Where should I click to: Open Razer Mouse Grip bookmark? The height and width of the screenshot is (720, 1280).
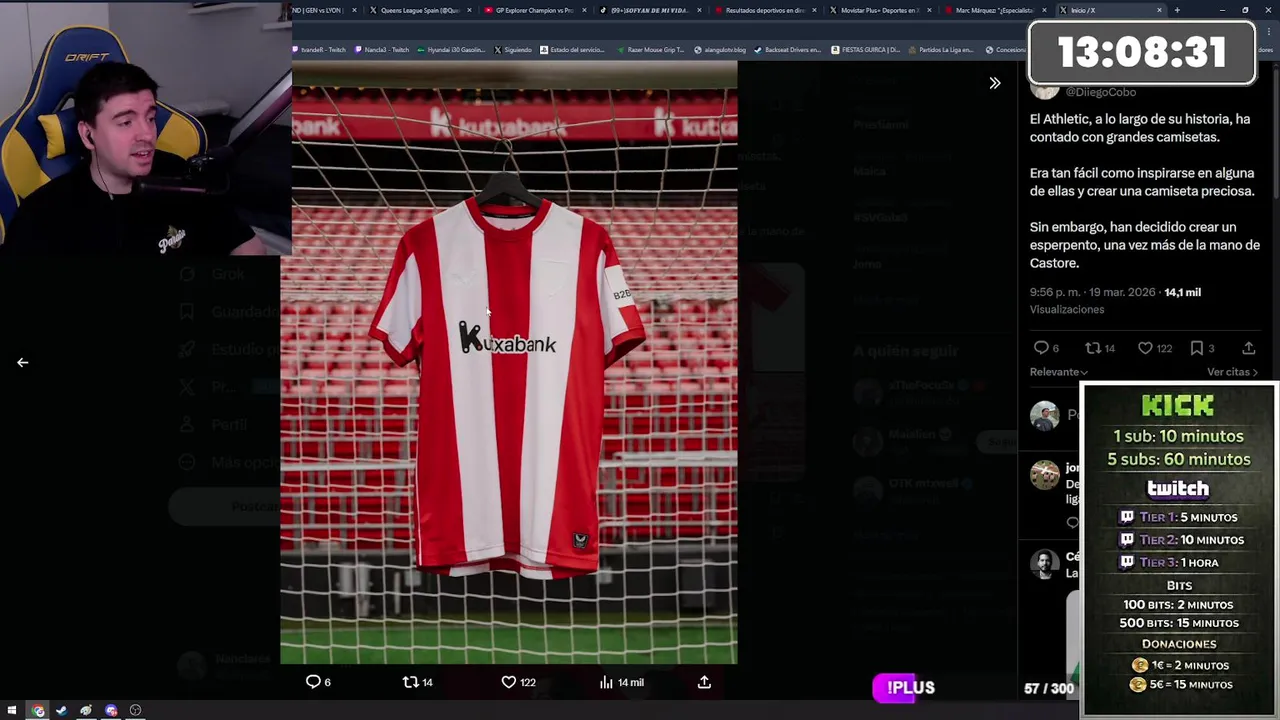(650, 50)
